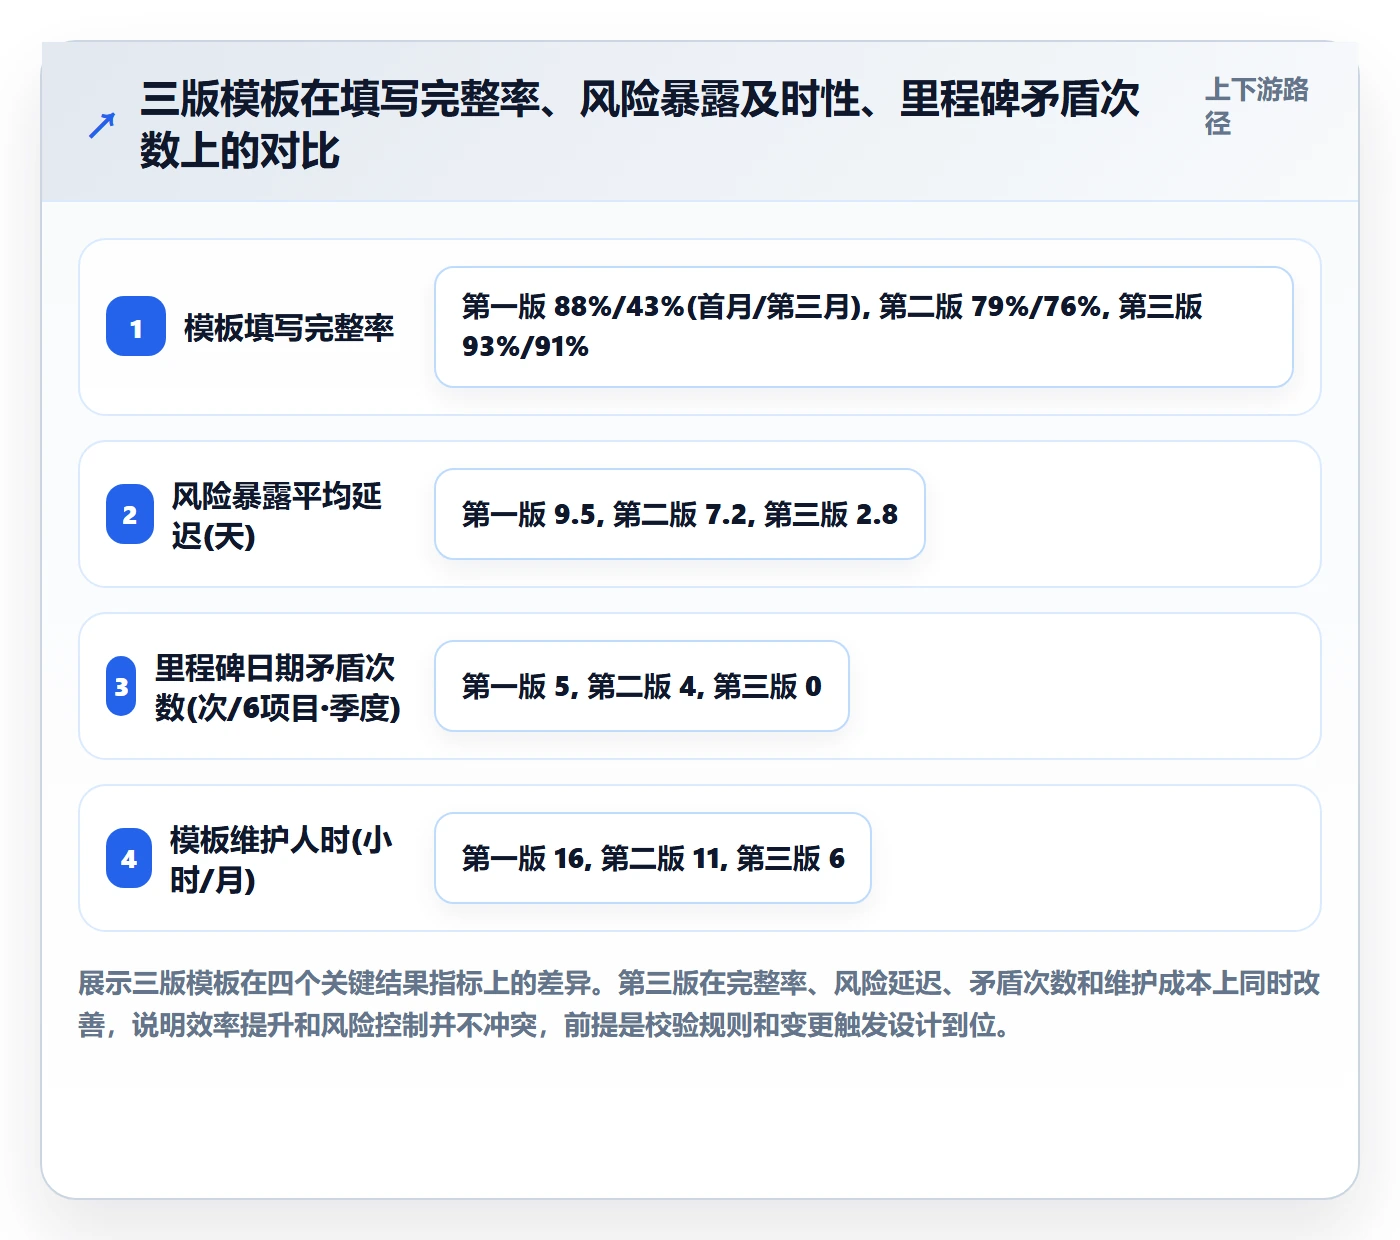Click the number 3 badge for 里程碑日期矛盾次数
Image resolution: width=1400 pixels, height=1240 pixels.
click(121, 687)
